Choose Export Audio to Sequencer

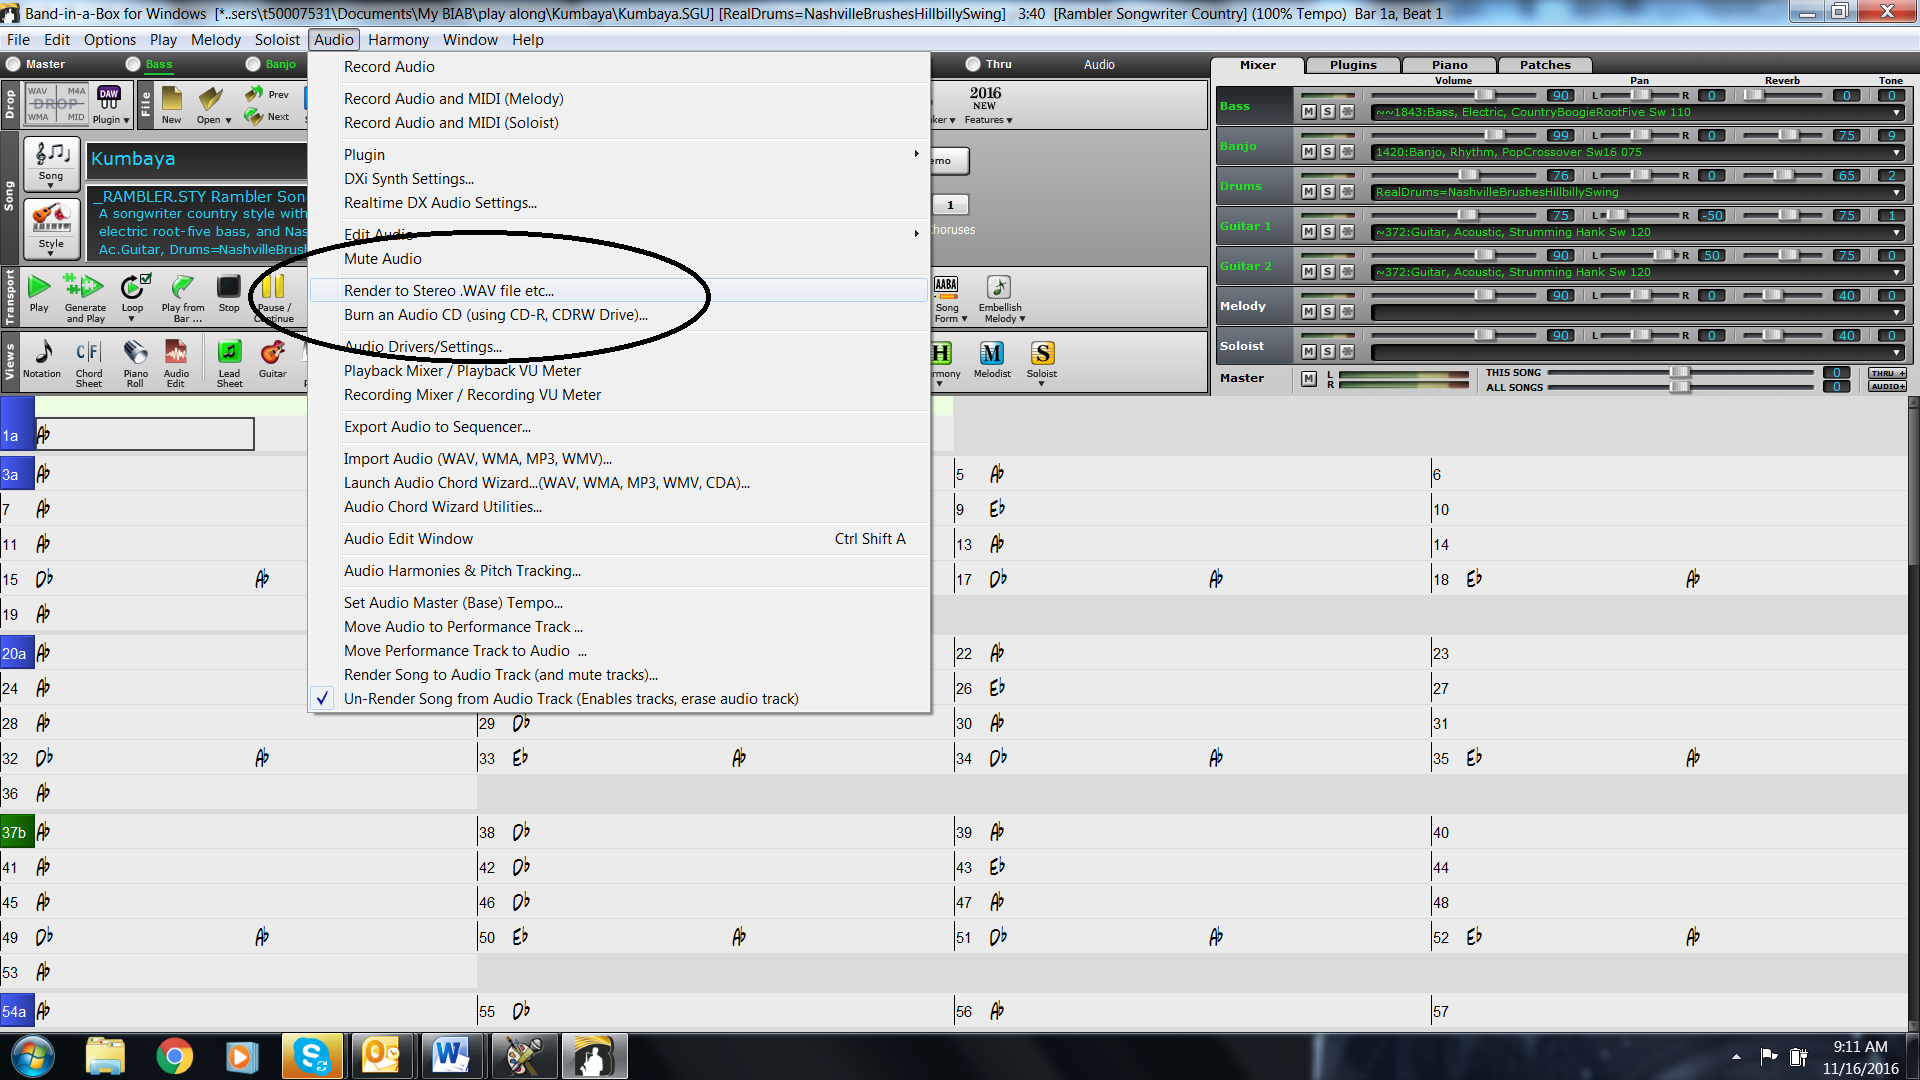(x=619, y=426)
